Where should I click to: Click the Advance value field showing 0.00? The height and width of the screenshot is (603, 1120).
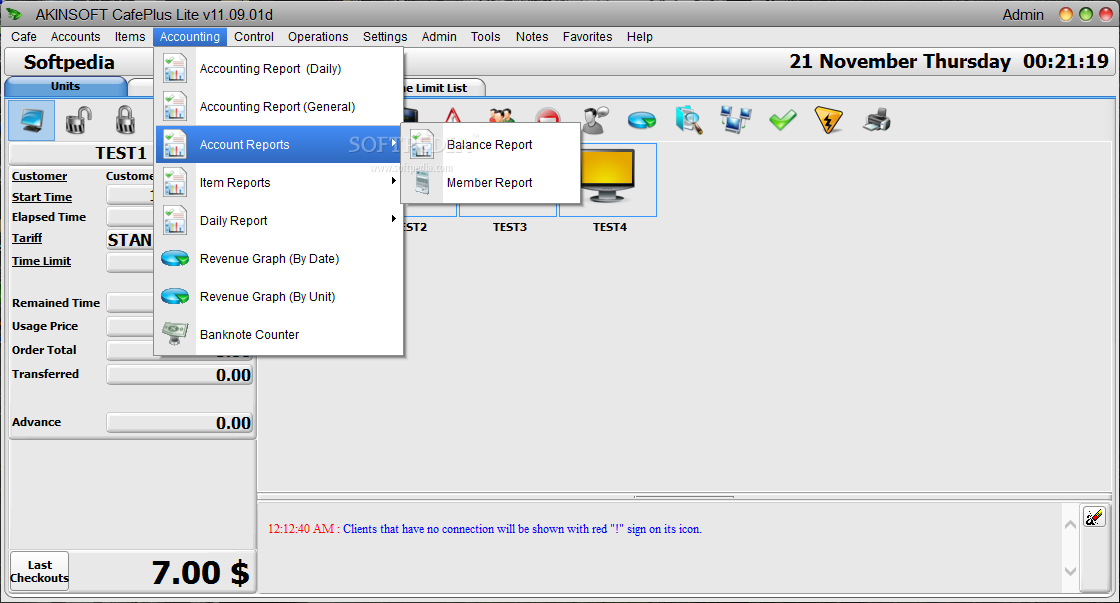179,423
